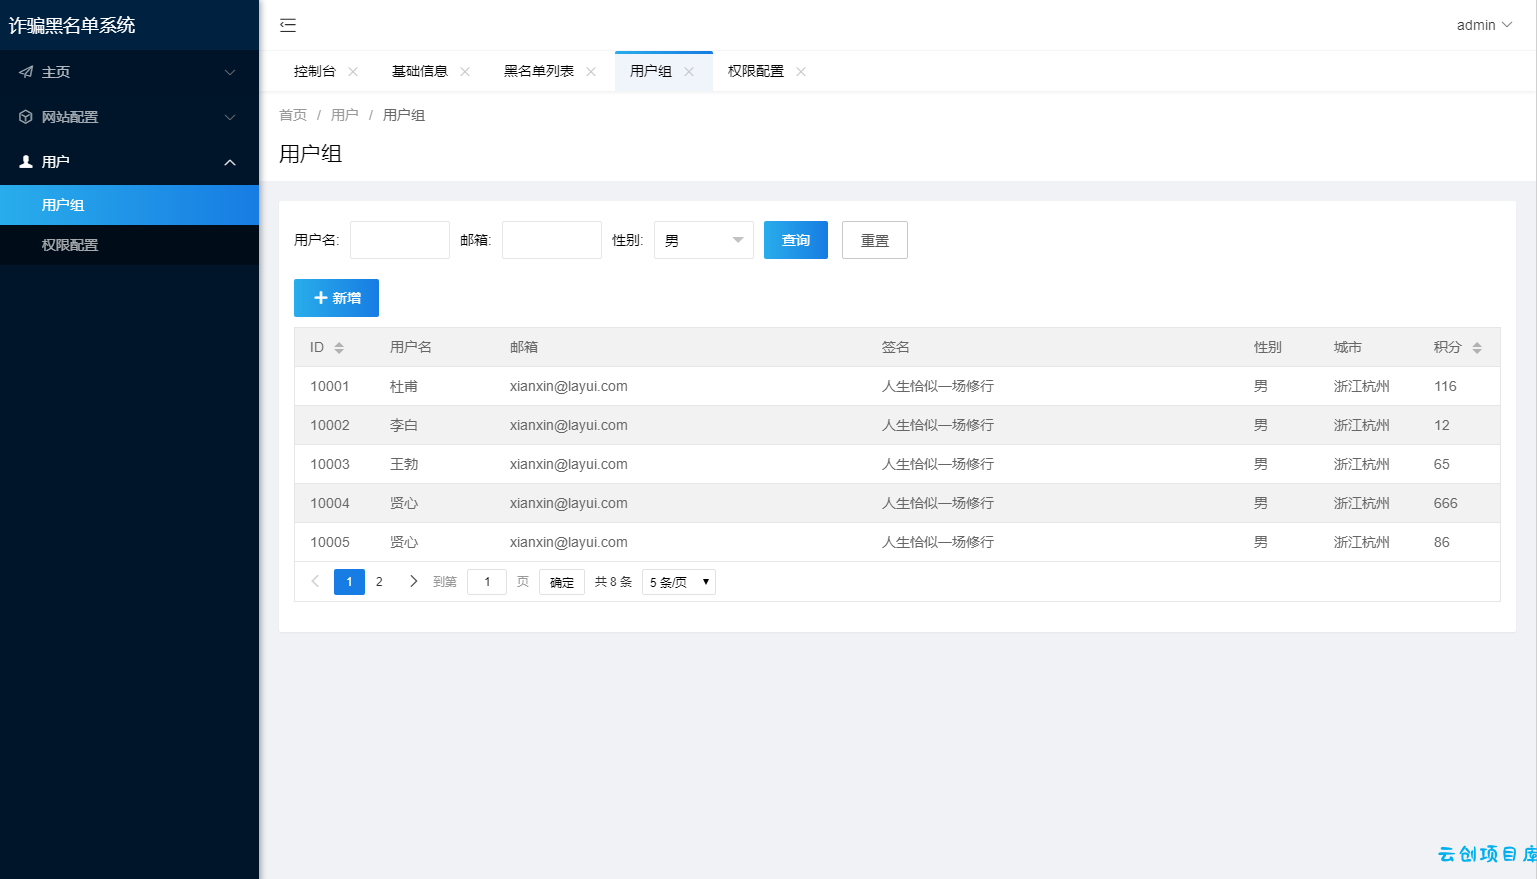The image size is (1537, 879).
Task: Sort the table by 积分 column arrows
Action: [1477, 347]
